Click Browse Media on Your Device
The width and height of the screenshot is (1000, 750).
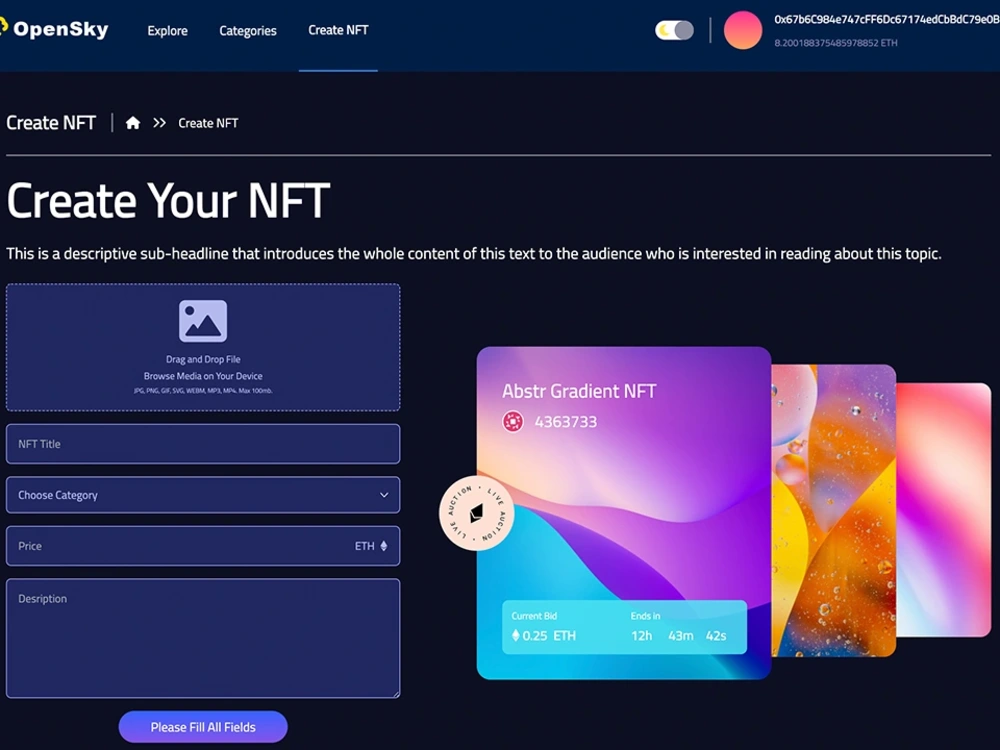(x=203, y=376)
